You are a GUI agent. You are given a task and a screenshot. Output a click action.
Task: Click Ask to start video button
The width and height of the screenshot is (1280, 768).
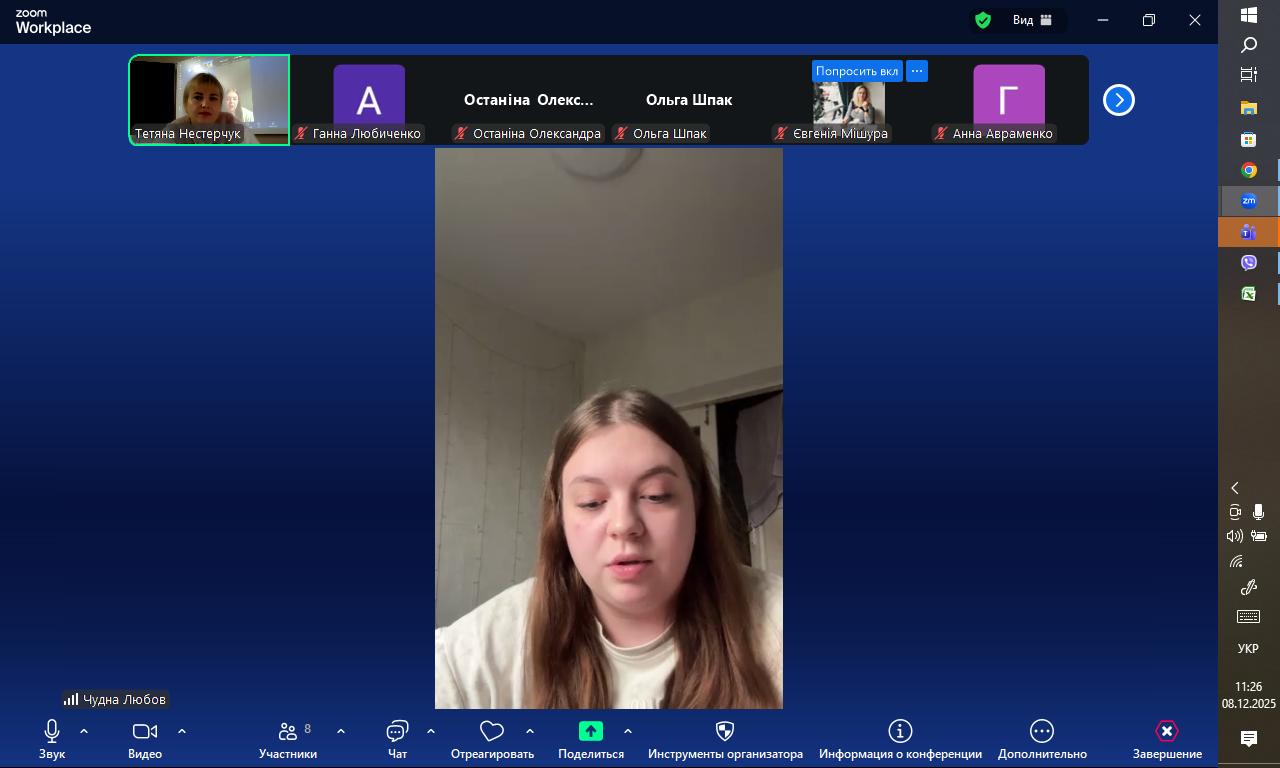[857, 71]
